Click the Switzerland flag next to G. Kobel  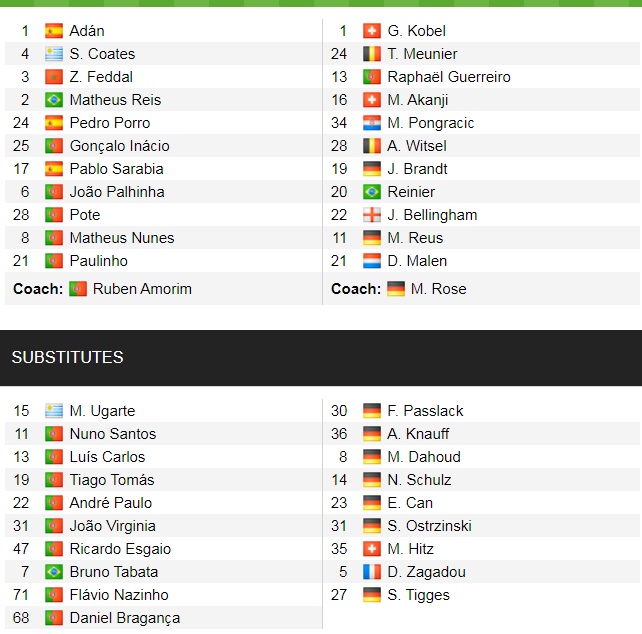pyautogui.click(x=372, y=31)
